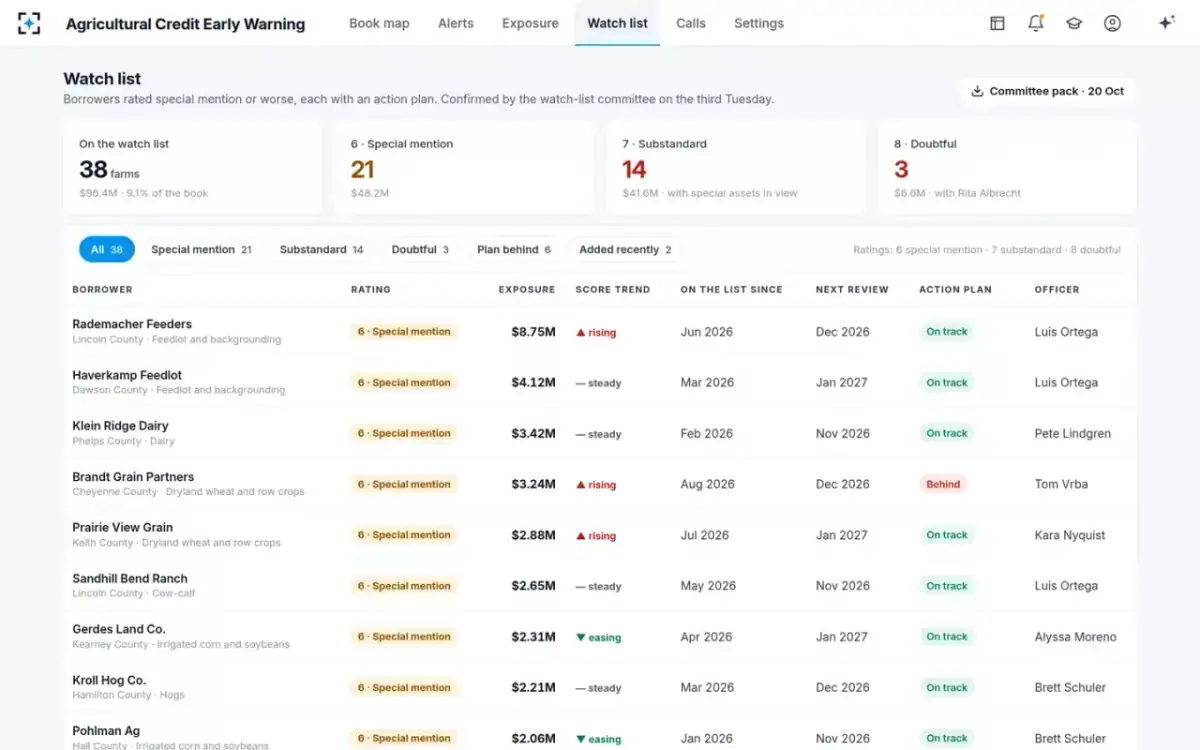Sort by Action plan column header
Image resolution: width=1200 pixels, height=750 pixels.
point(955,290)
